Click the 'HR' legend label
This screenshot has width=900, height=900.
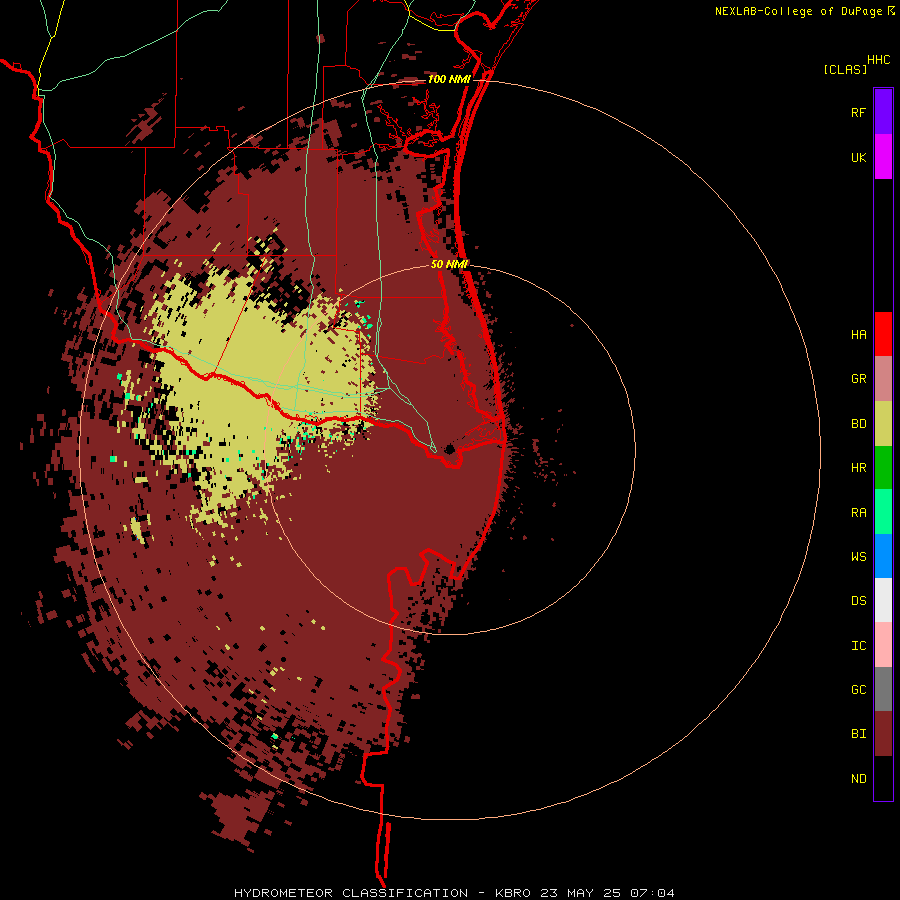click(x=858, y=468)
